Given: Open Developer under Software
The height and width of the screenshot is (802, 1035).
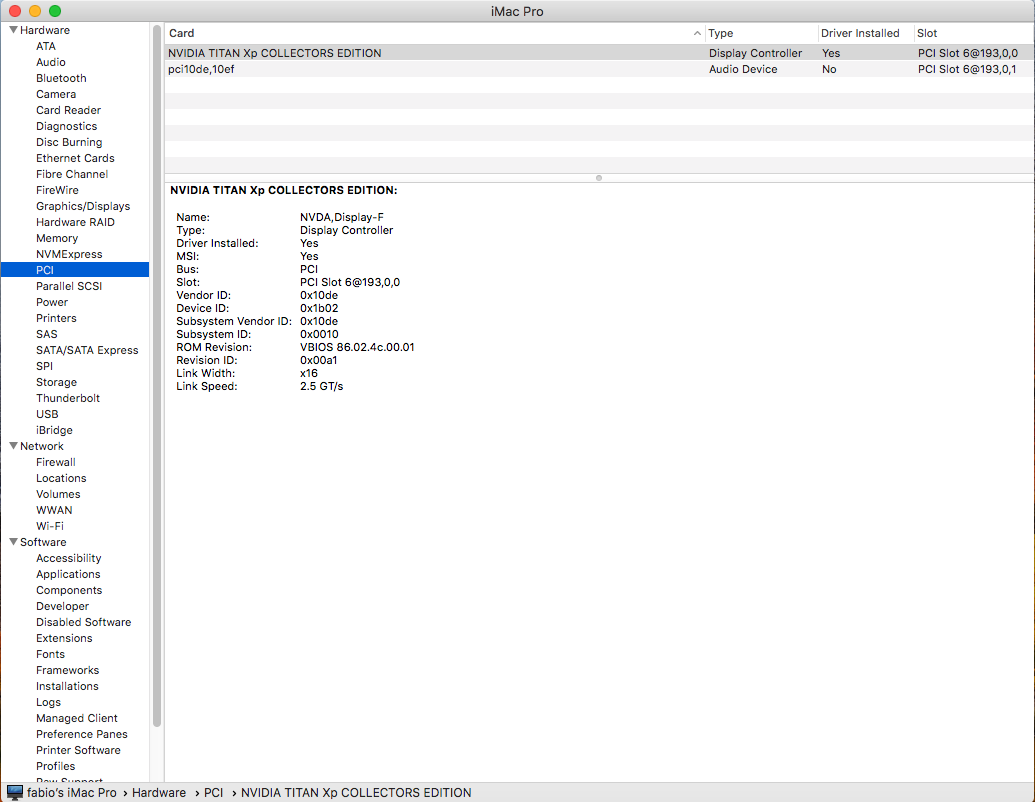Looking at the screenshot, I should click(62, 606).
